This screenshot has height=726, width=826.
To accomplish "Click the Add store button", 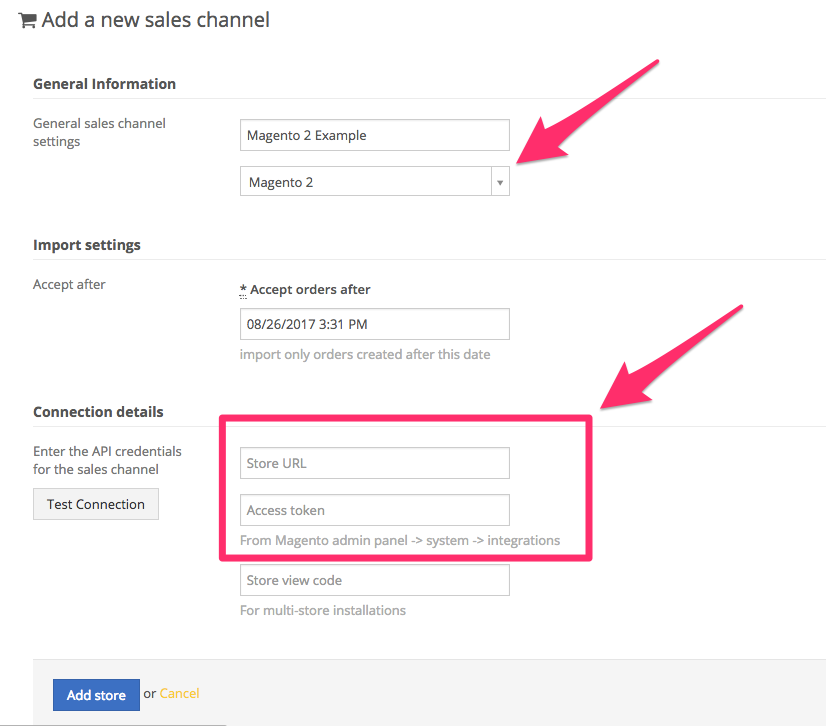I will coord(96,695).
